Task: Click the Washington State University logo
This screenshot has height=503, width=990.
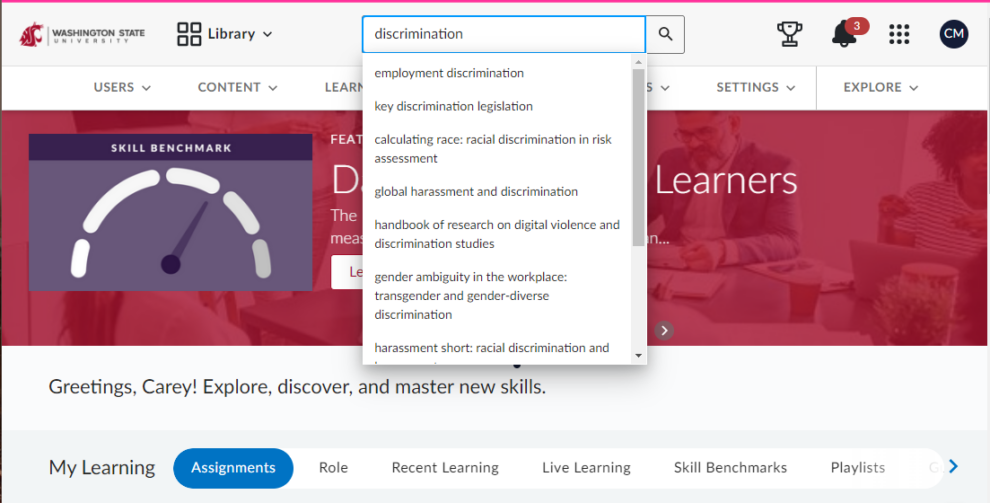Action: coord(82,34)
